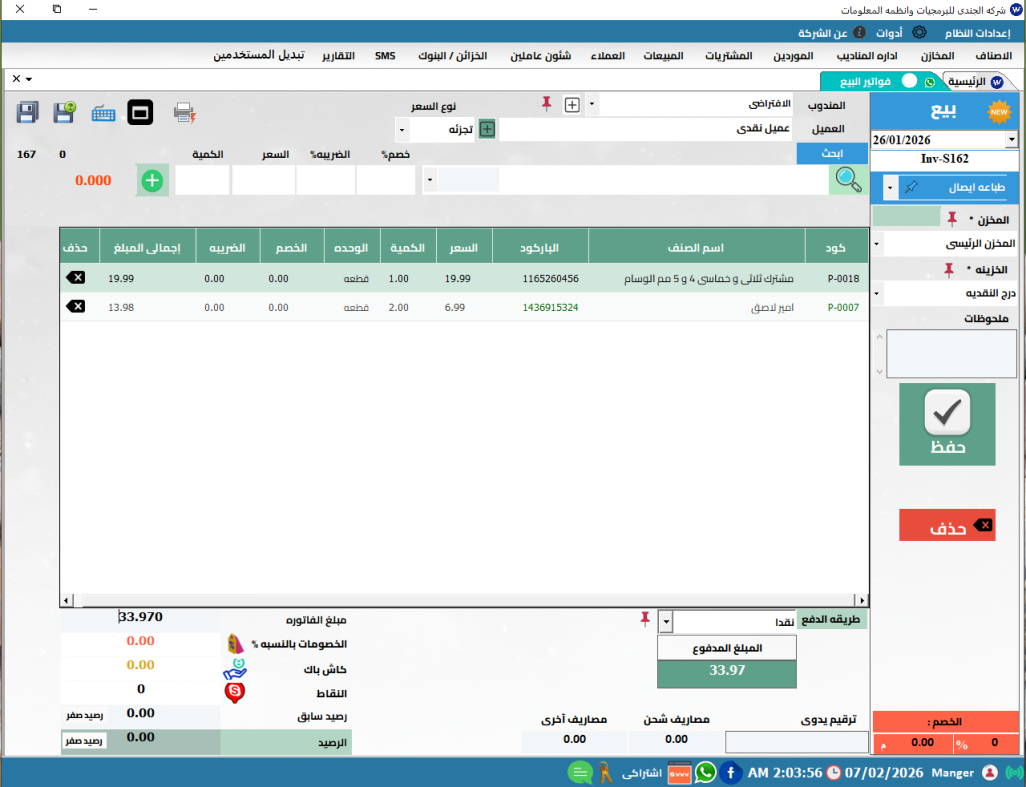Open the on-screen keyboard icon
Screen dimensions: 1026x787
coord(103,113)
